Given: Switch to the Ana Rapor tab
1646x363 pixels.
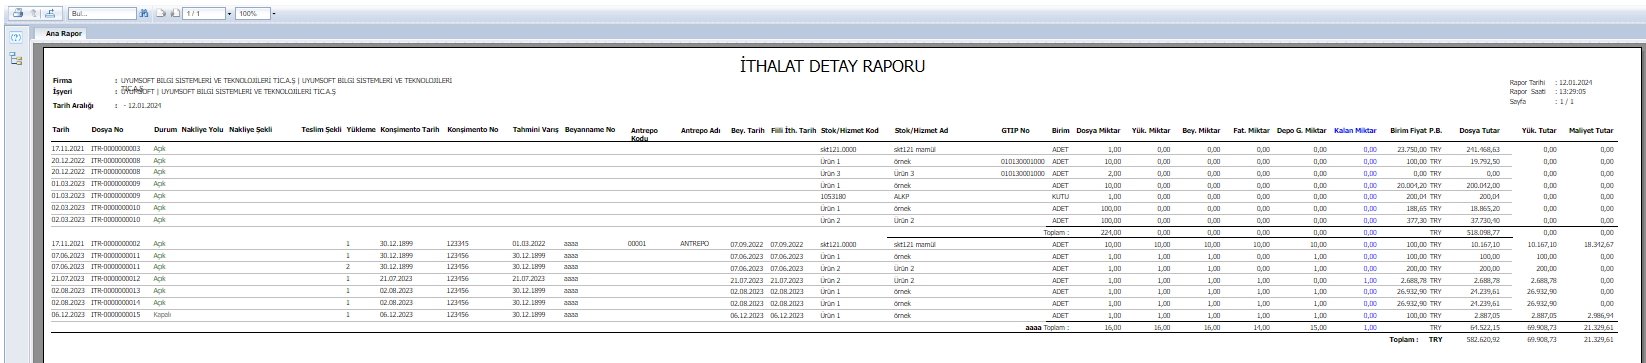Looking at the screenshot, I should point(64,33).
